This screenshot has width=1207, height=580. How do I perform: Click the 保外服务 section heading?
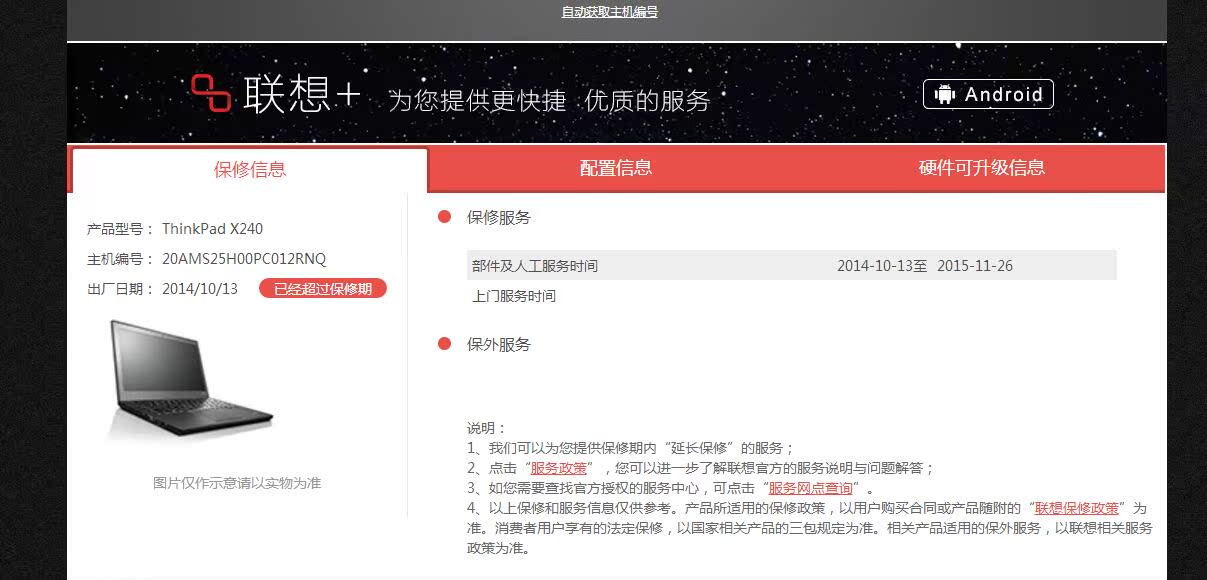[499, 344]
